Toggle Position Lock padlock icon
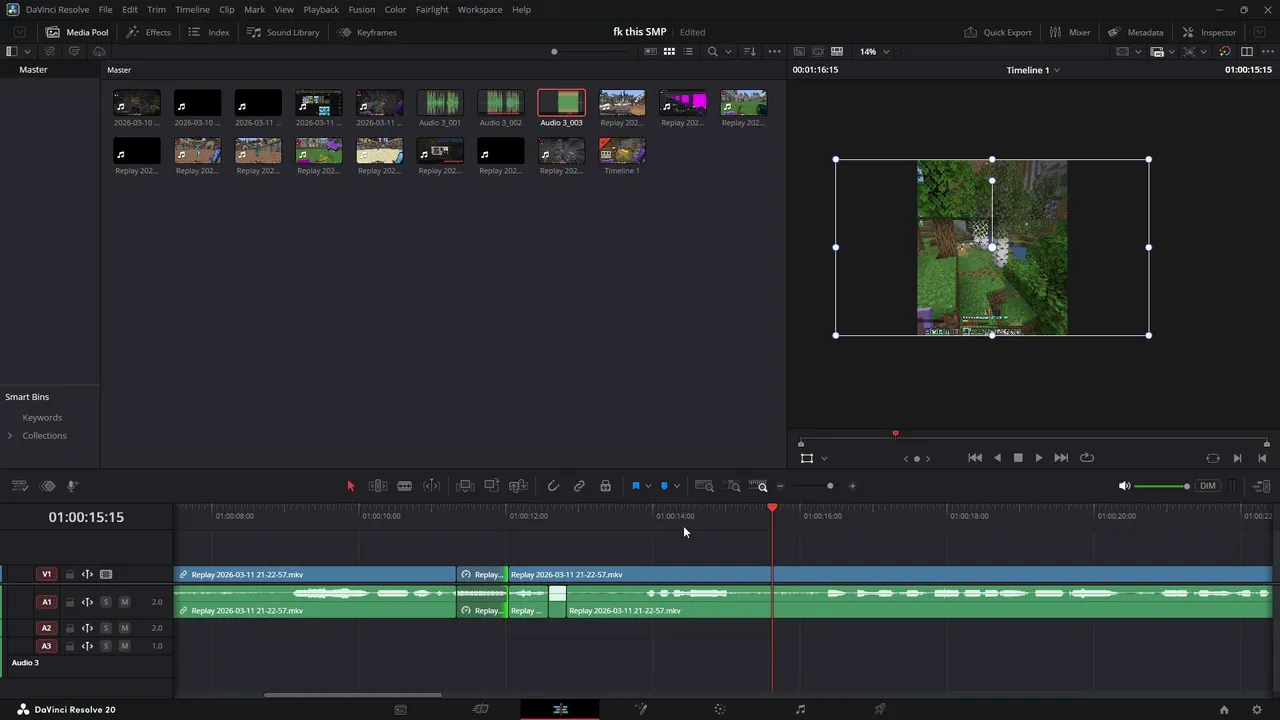This screenshot has width=1280, height=720. (x=606, y=486)
